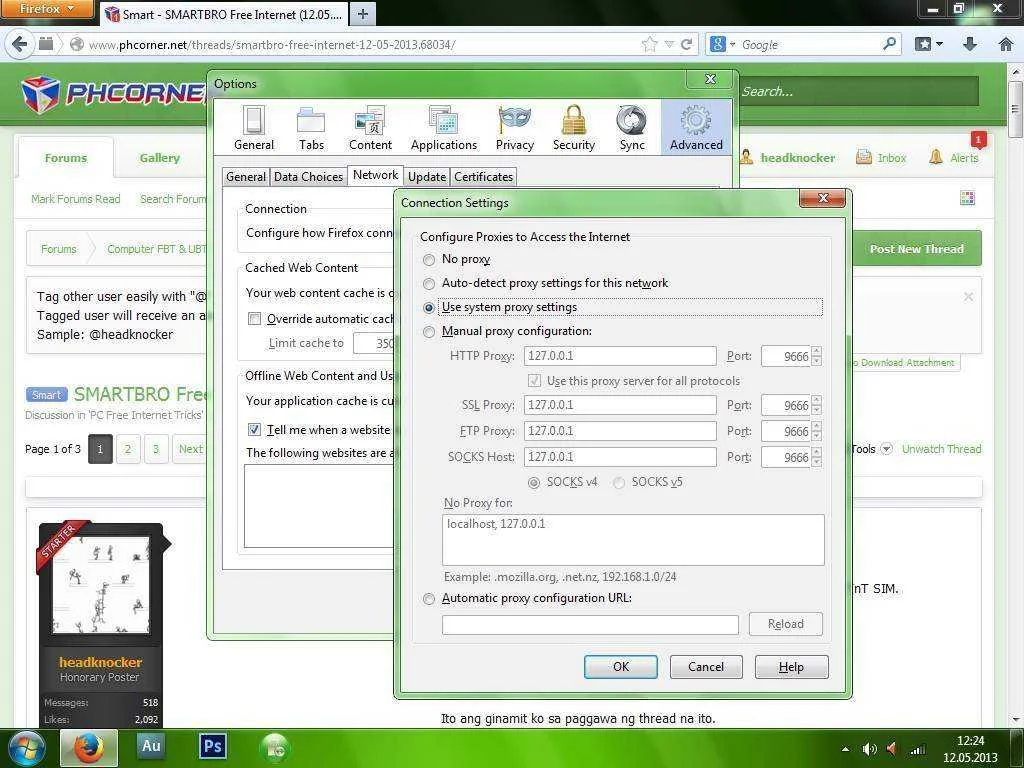Open Photoshop from the taskbar
This screenshot has width=1024, height=768.
[213, 746]
